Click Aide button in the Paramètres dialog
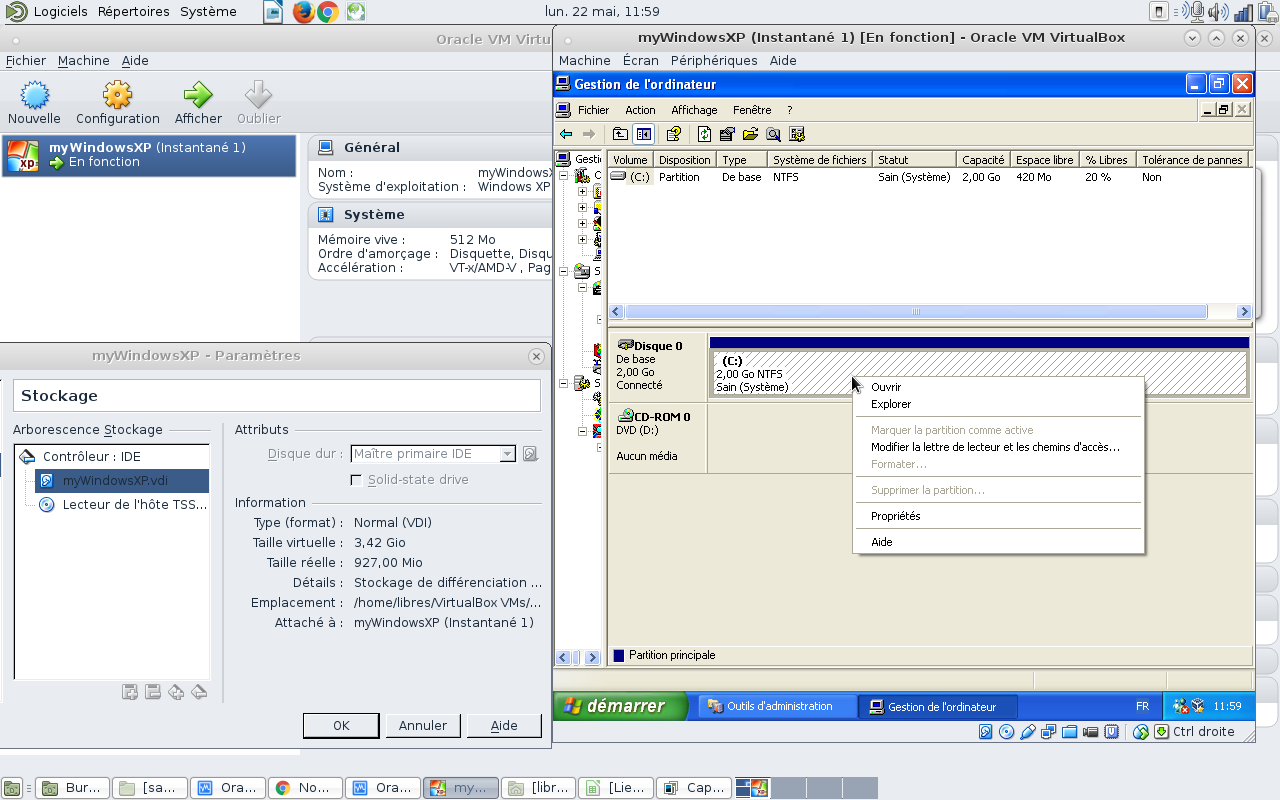Viewport: 1280px width, 800px height. click(x=504, y=726)
